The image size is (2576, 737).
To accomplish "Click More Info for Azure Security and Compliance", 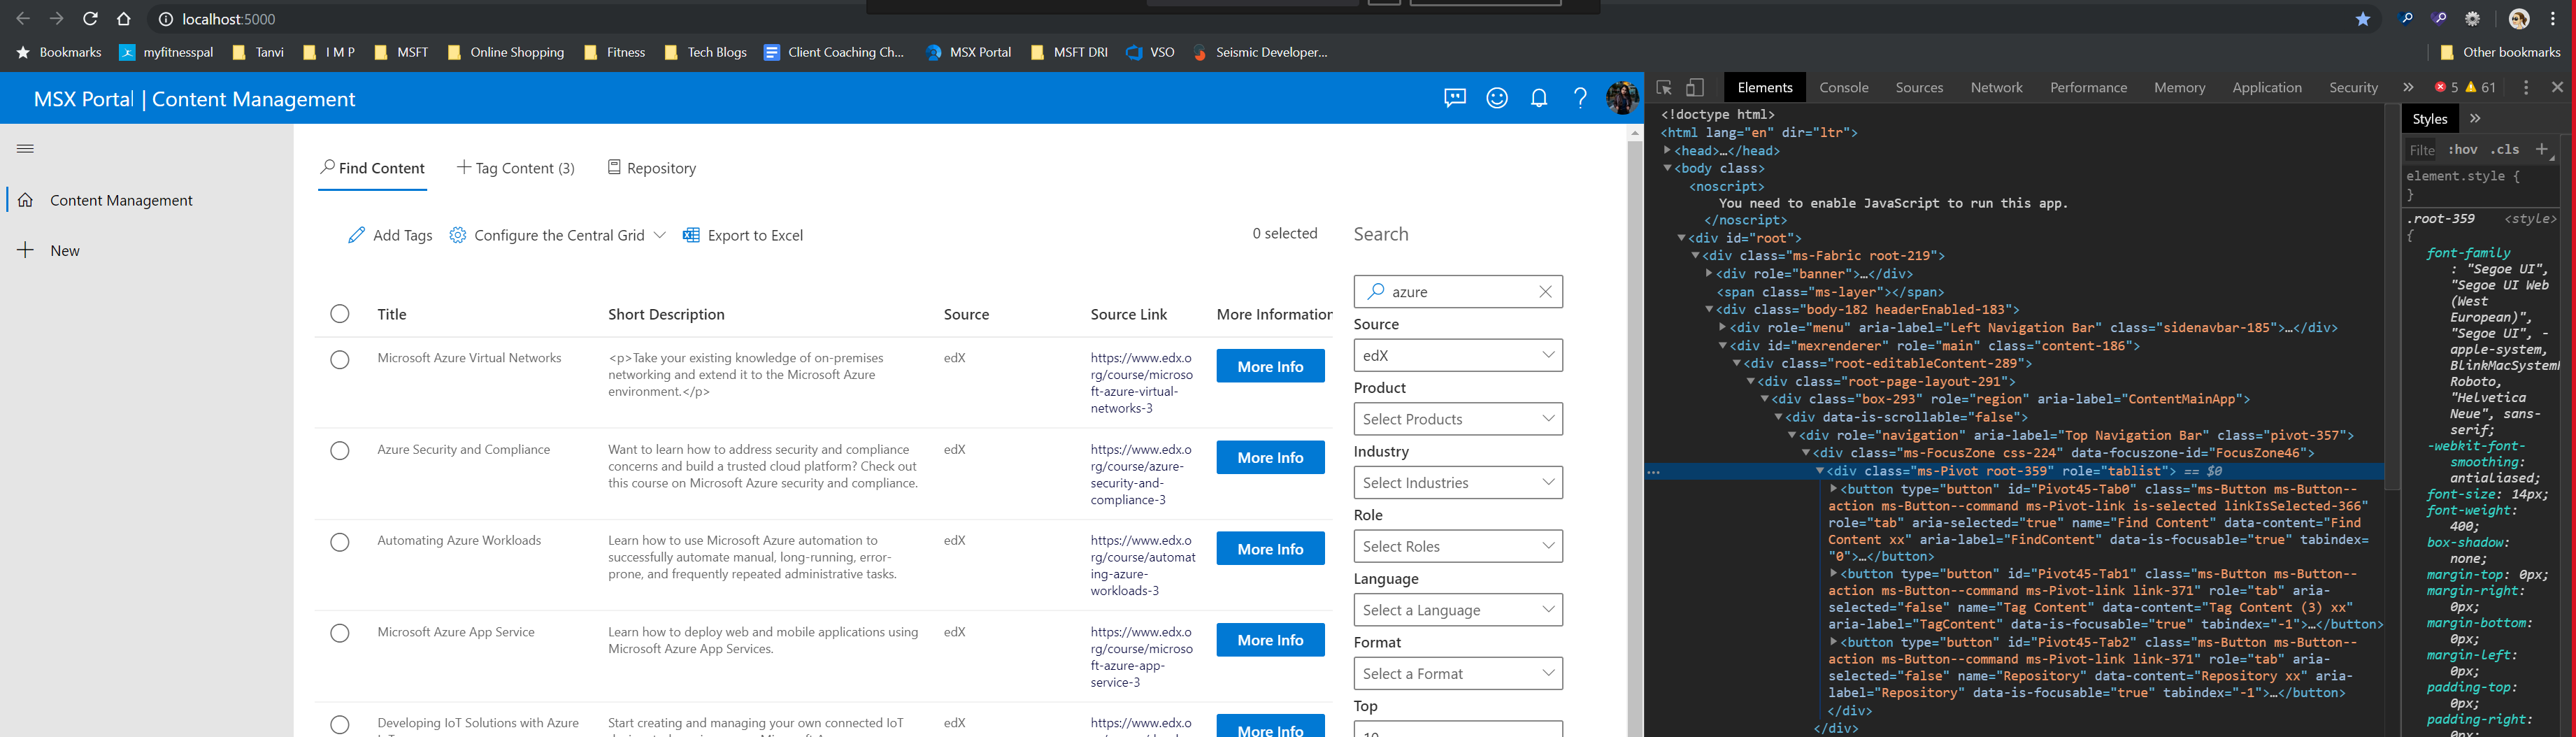I will [1270, 457].
